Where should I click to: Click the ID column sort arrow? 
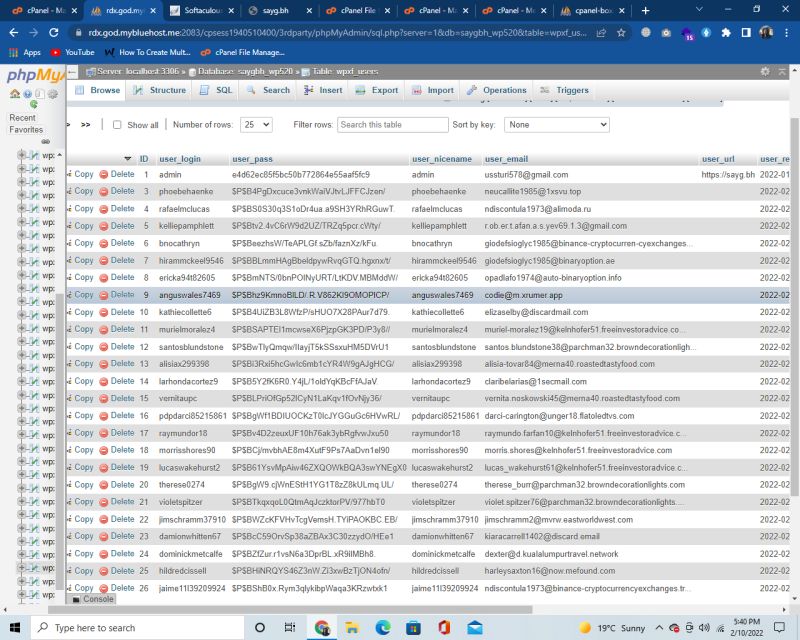130,158
